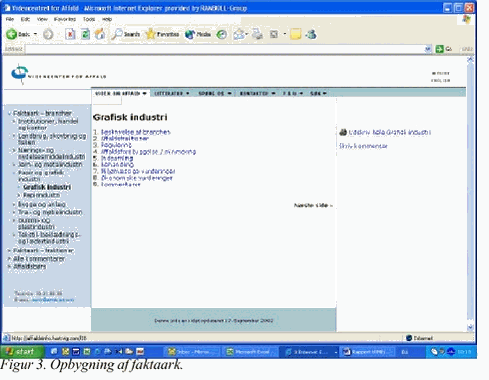This screenshot has height=380, width=489.
Task: Open Alle kommentarer in the sidebar
Action: [x=39, y=258]
